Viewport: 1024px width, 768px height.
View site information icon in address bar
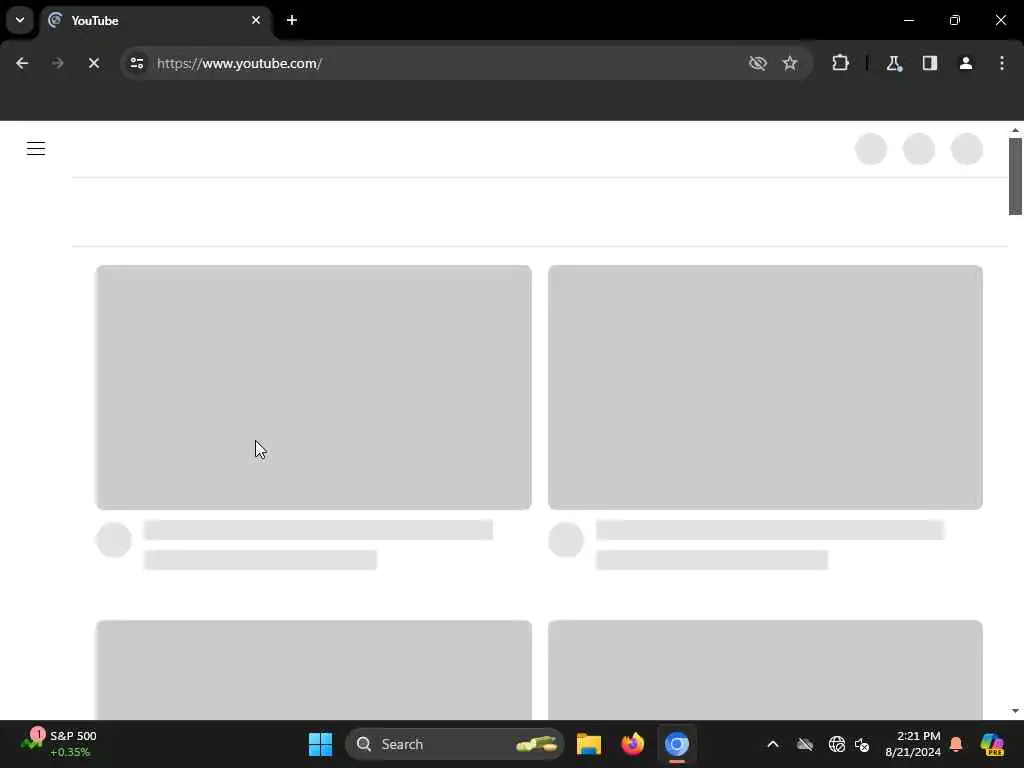point(136,63)
